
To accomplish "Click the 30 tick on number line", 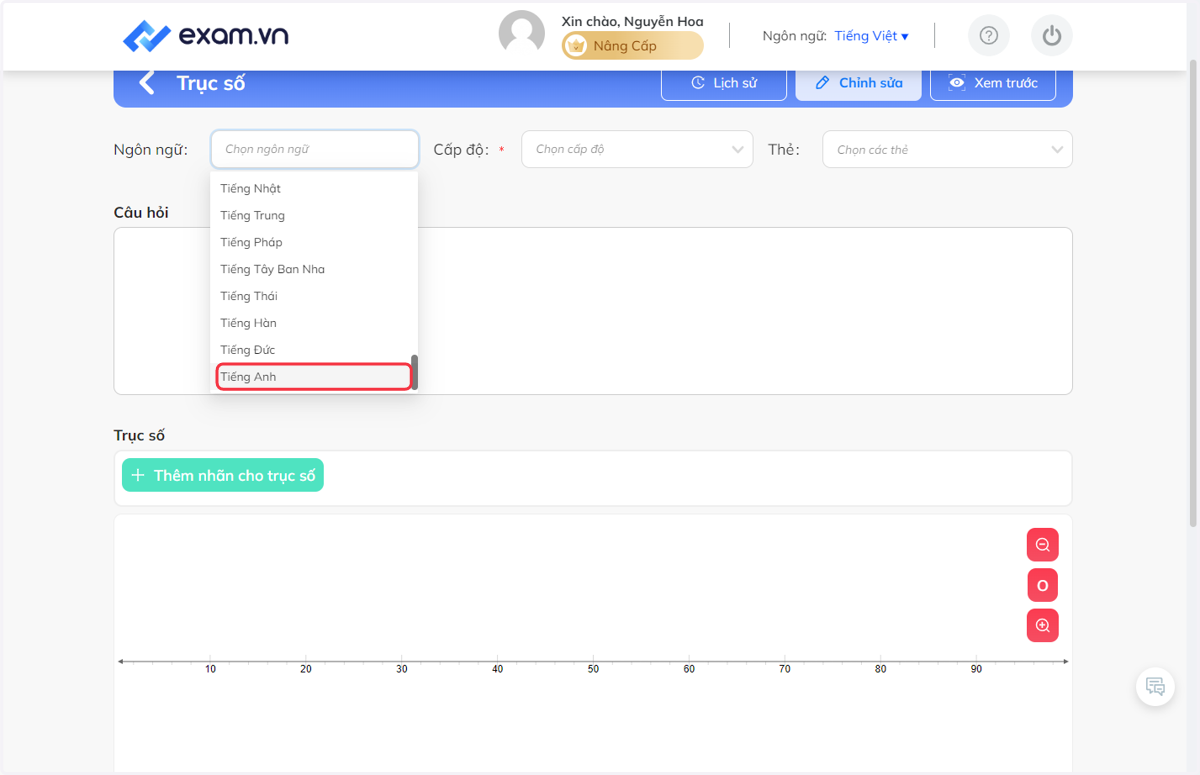I will click(x=402, y=668).
